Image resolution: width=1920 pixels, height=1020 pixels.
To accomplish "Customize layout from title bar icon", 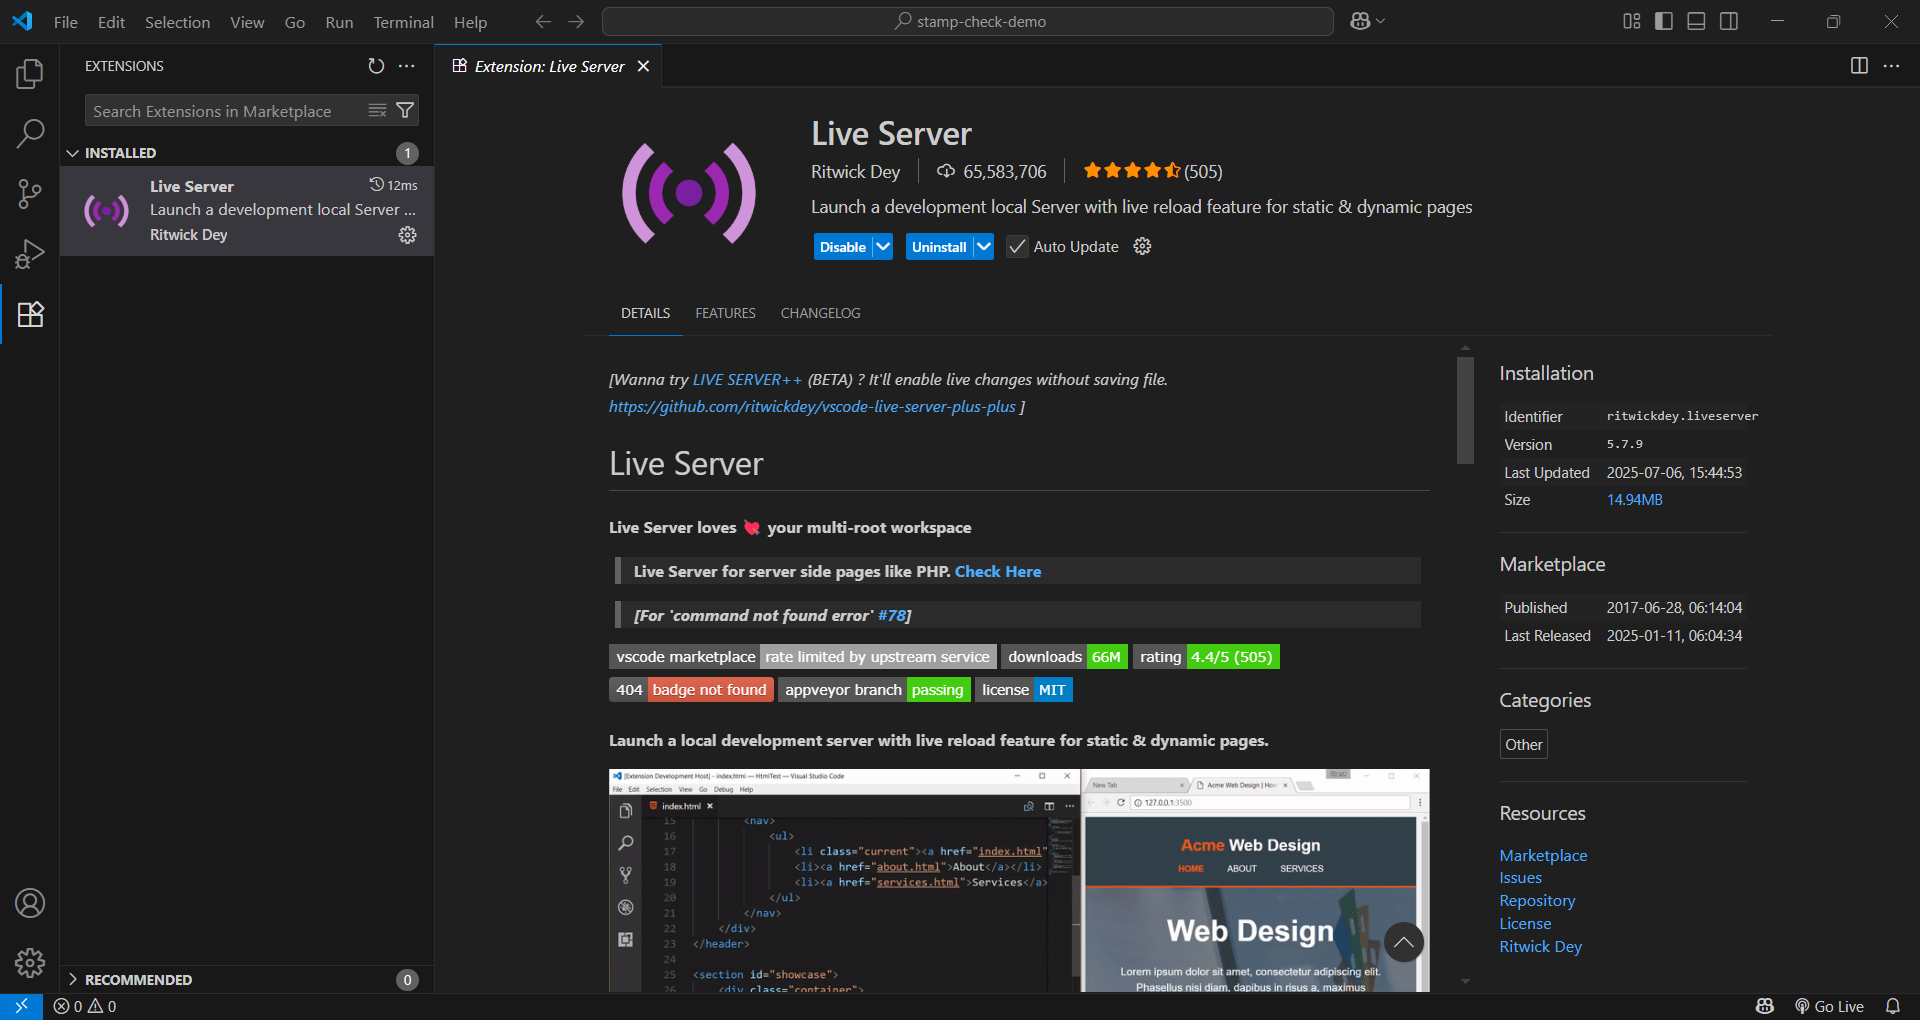I will pyautogui.click(x=1632, y=21).
